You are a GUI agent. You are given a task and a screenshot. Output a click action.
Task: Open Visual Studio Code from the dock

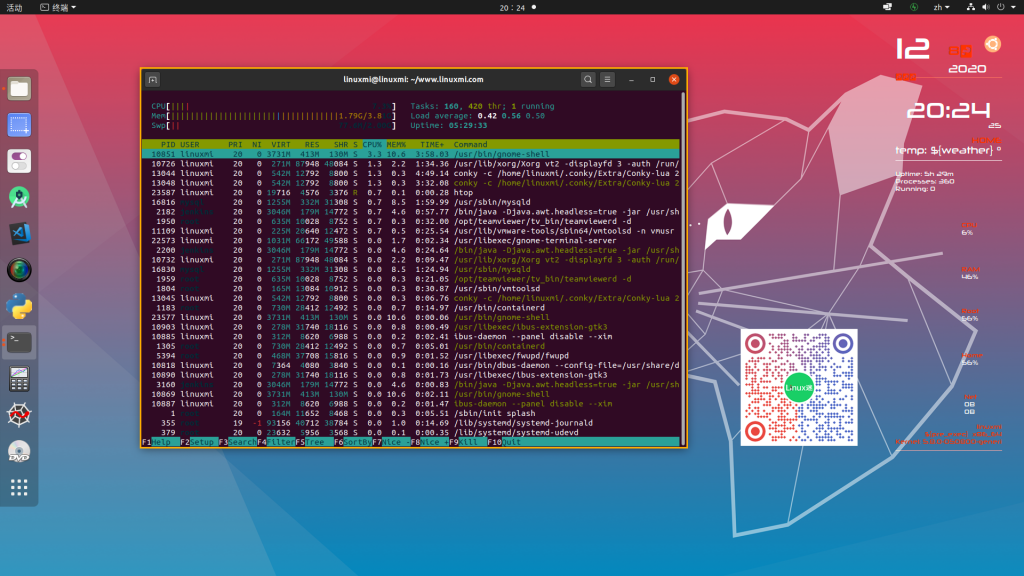[x=19, y=233]
